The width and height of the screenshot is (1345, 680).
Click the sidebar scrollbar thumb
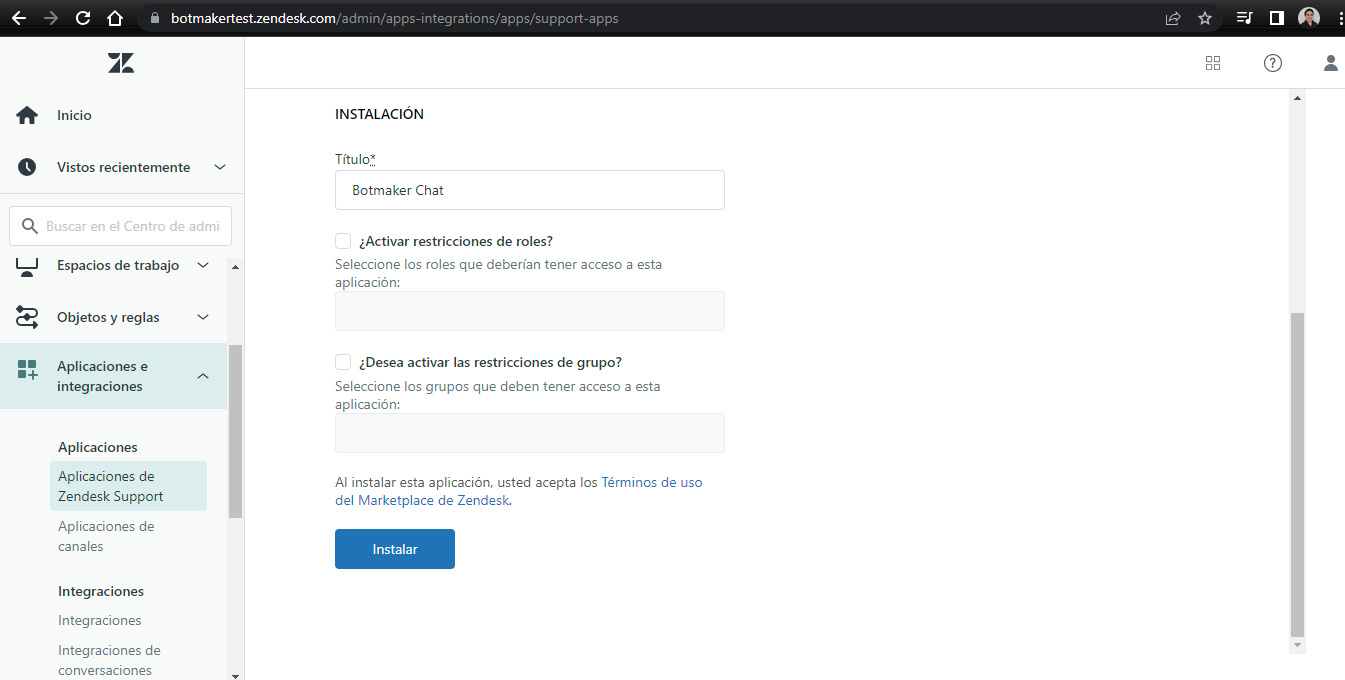(x=236, y=431)
